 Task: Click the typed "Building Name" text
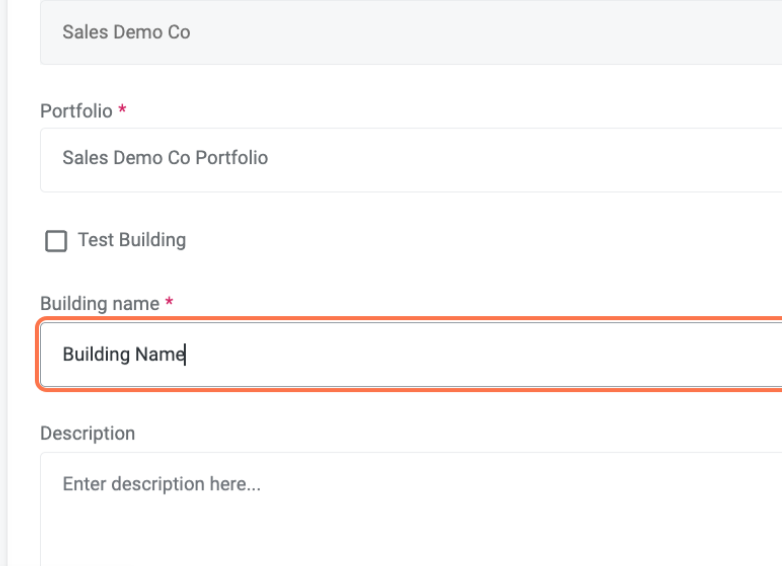point(123,355)
